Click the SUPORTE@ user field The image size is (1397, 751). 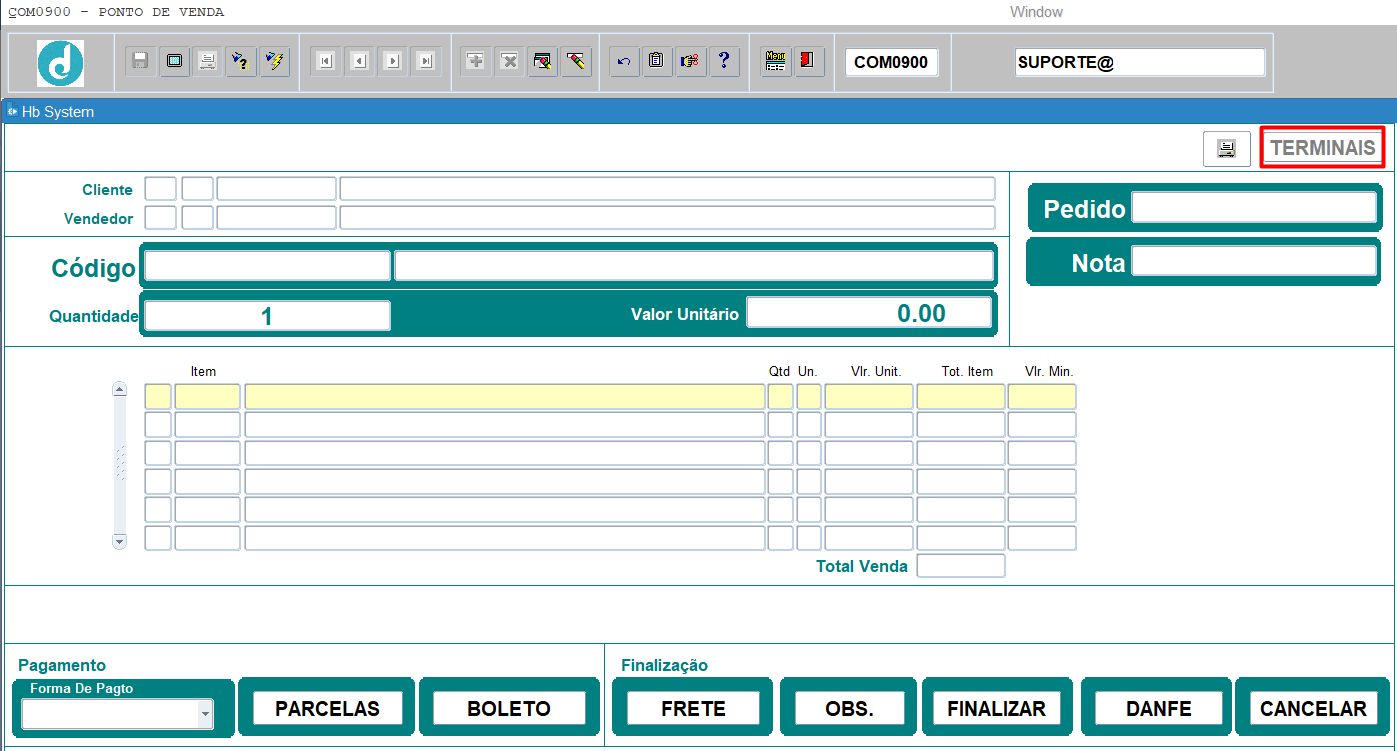point(1140,62)
